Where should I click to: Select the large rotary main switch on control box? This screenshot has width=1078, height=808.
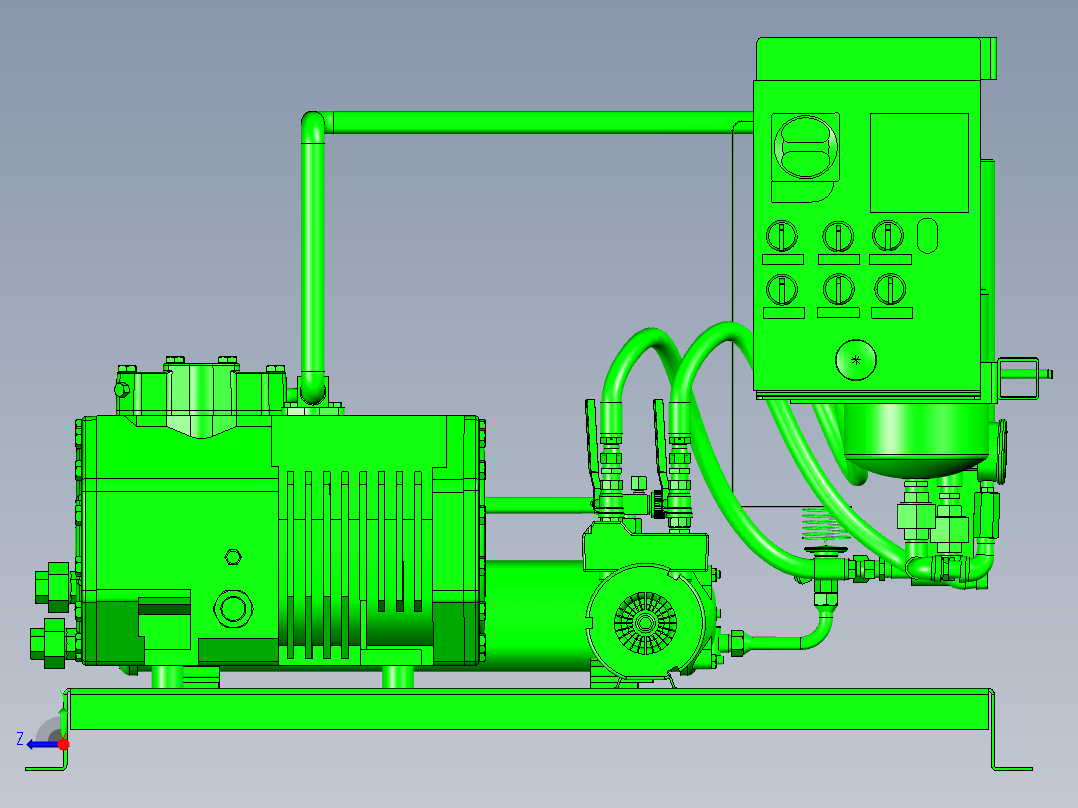806,147
